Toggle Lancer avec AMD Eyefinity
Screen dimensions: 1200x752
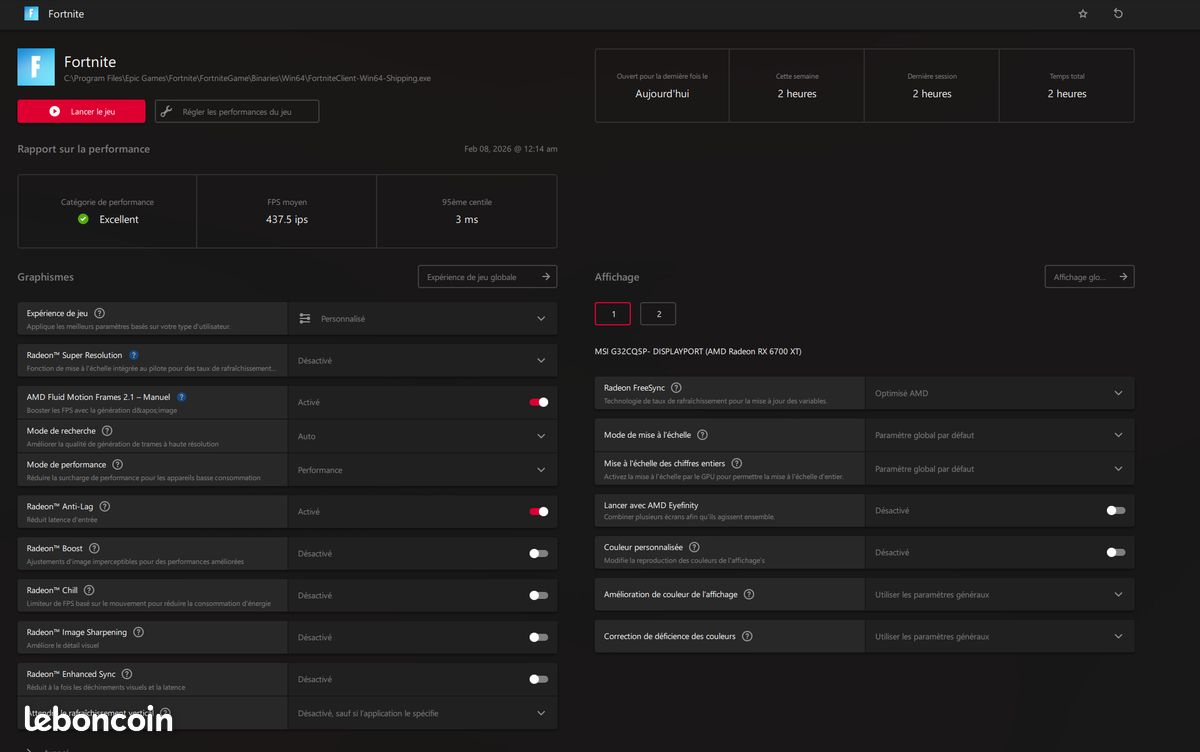tap(1116, 510)
